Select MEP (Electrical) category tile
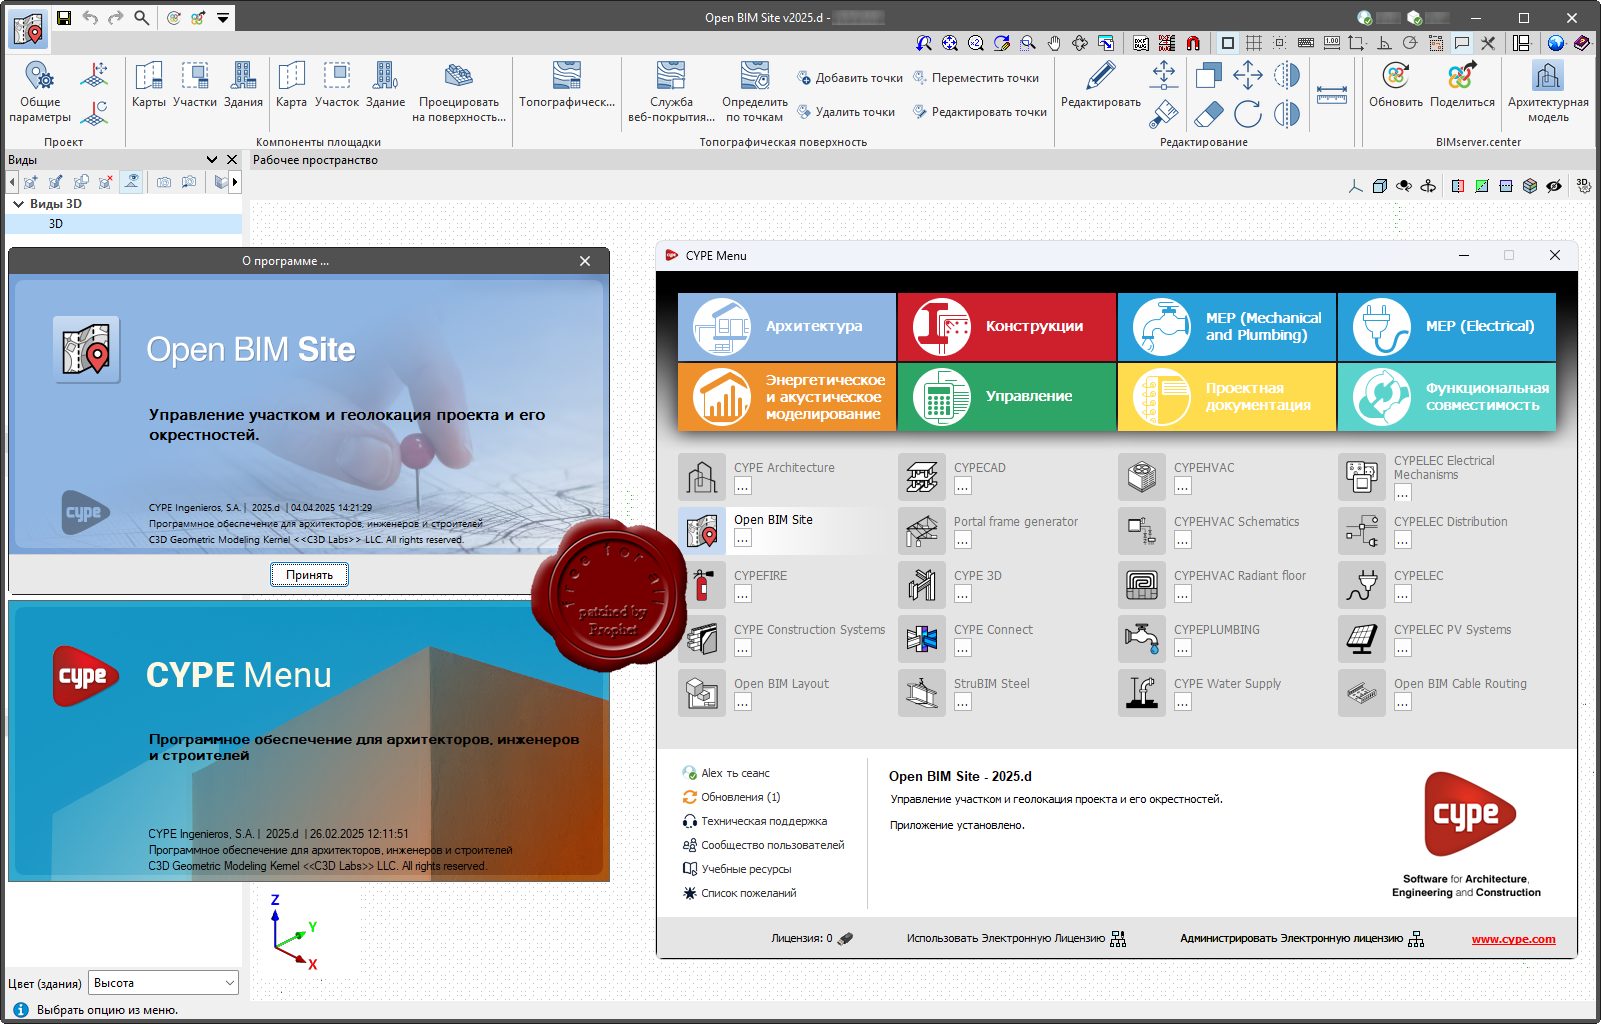The image size is (1601, 1024). [1447, 327]
